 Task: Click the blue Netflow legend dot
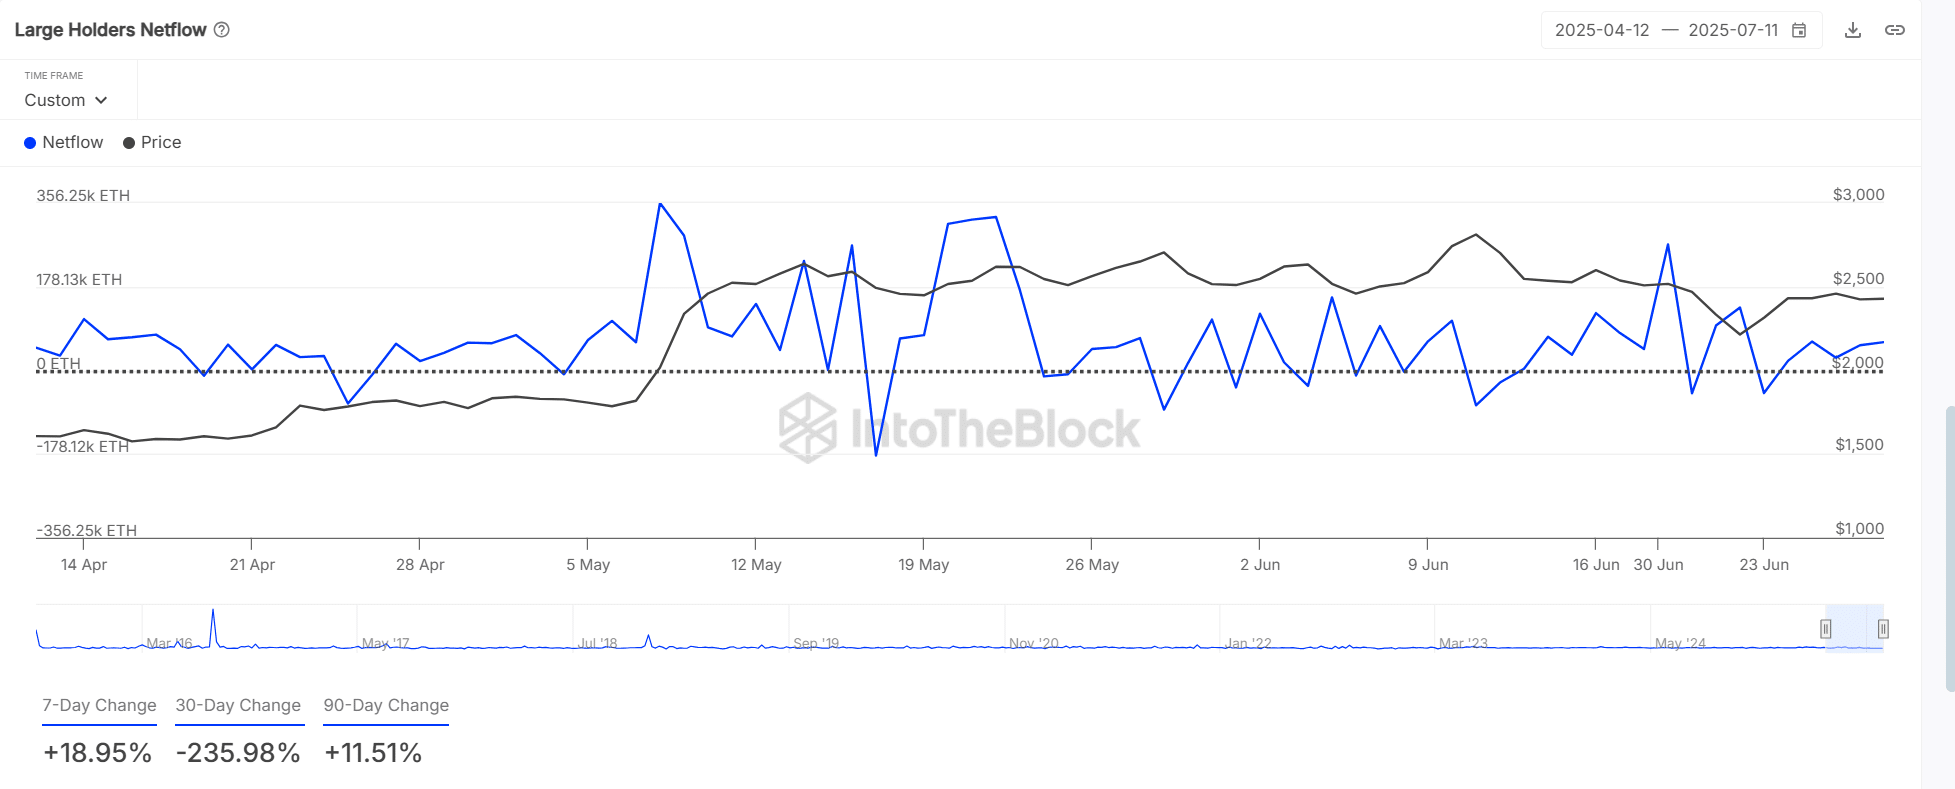(30, 143)
